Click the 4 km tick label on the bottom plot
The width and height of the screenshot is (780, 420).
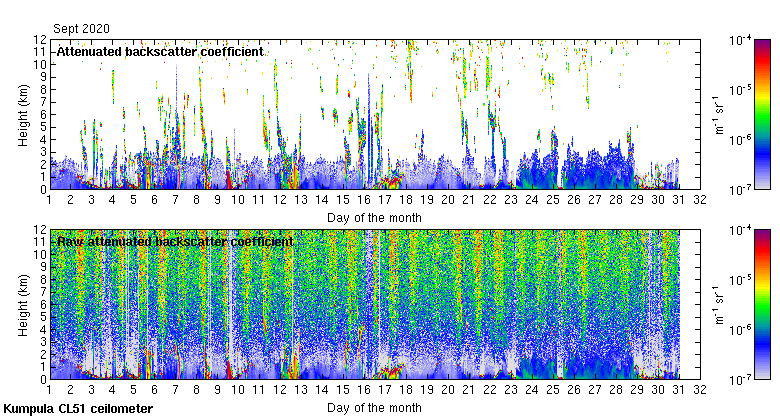(x=43, y=329)
